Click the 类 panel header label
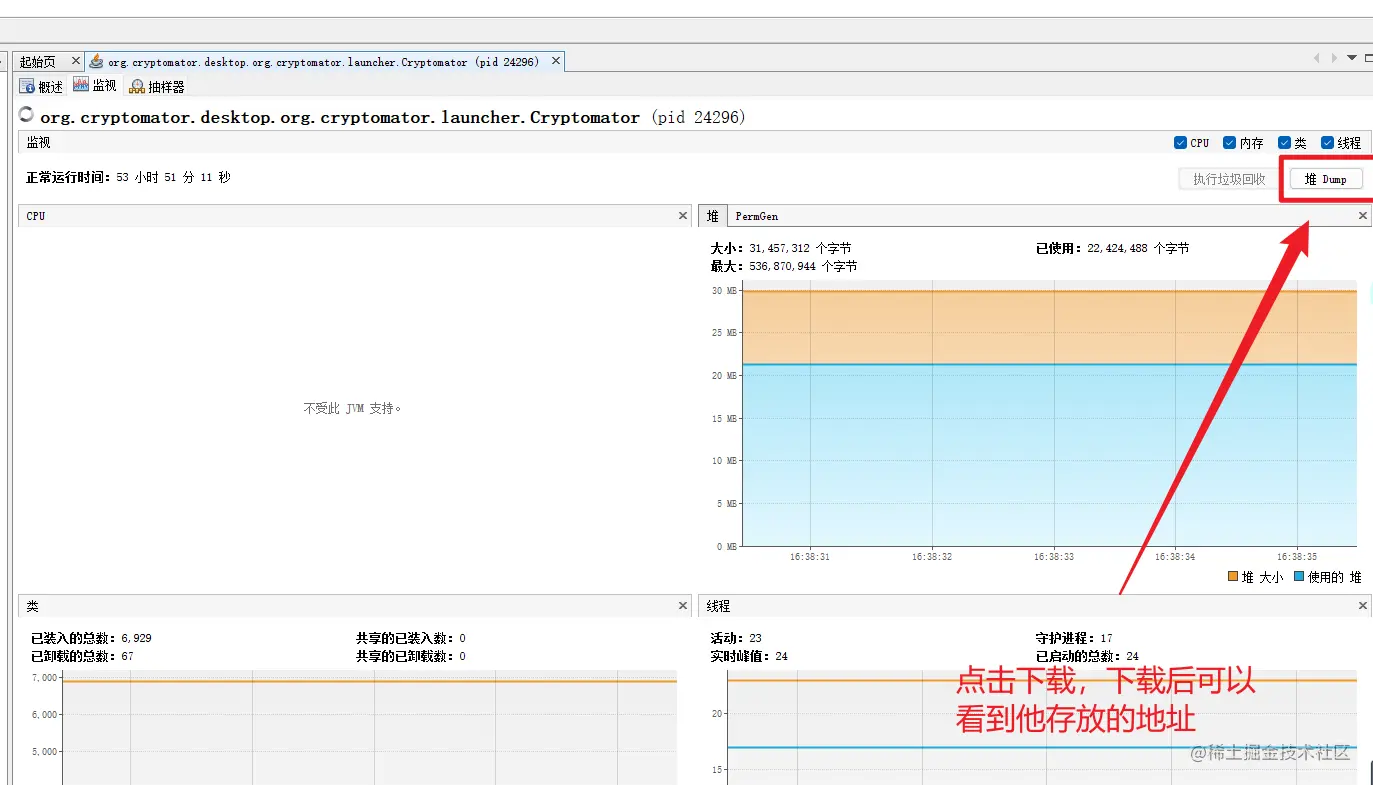The image size is (1373, 785). tap(33, 606)
